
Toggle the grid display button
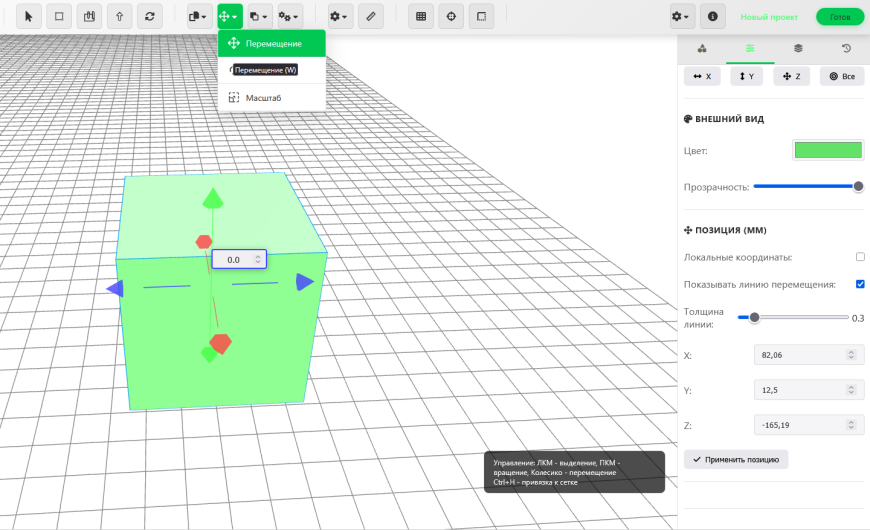point(421,17)
